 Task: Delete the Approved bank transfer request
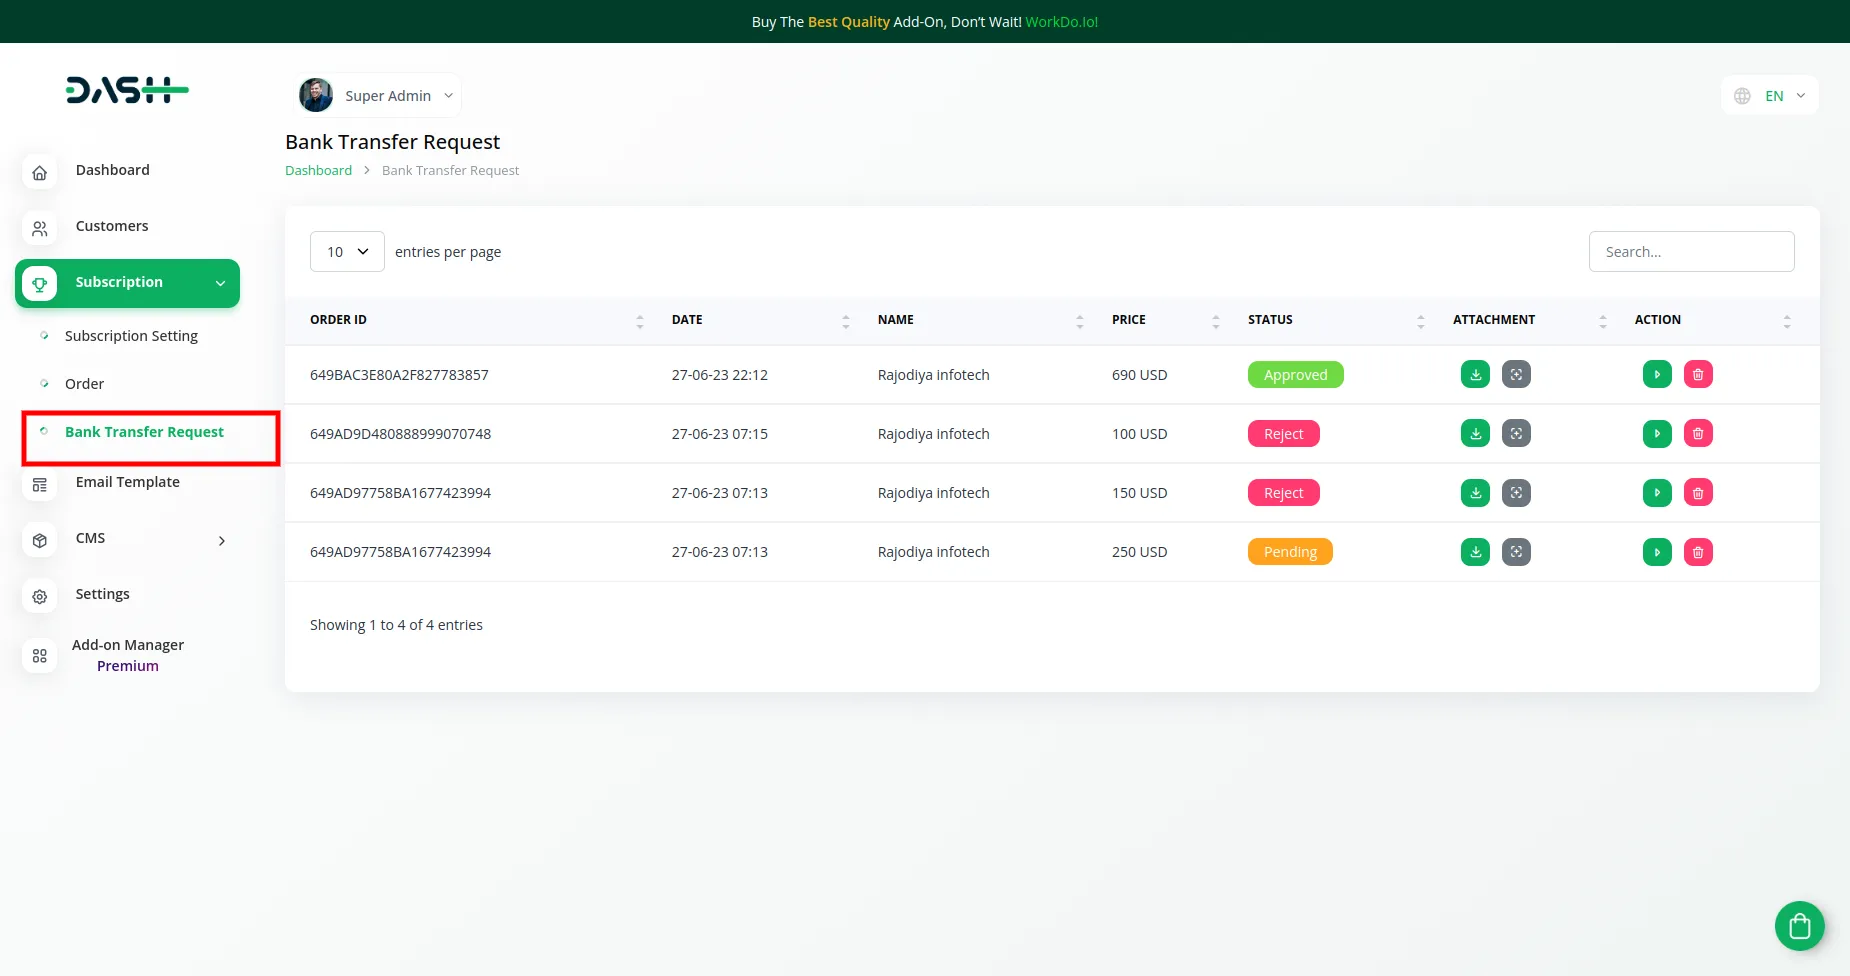[1698, 375]
